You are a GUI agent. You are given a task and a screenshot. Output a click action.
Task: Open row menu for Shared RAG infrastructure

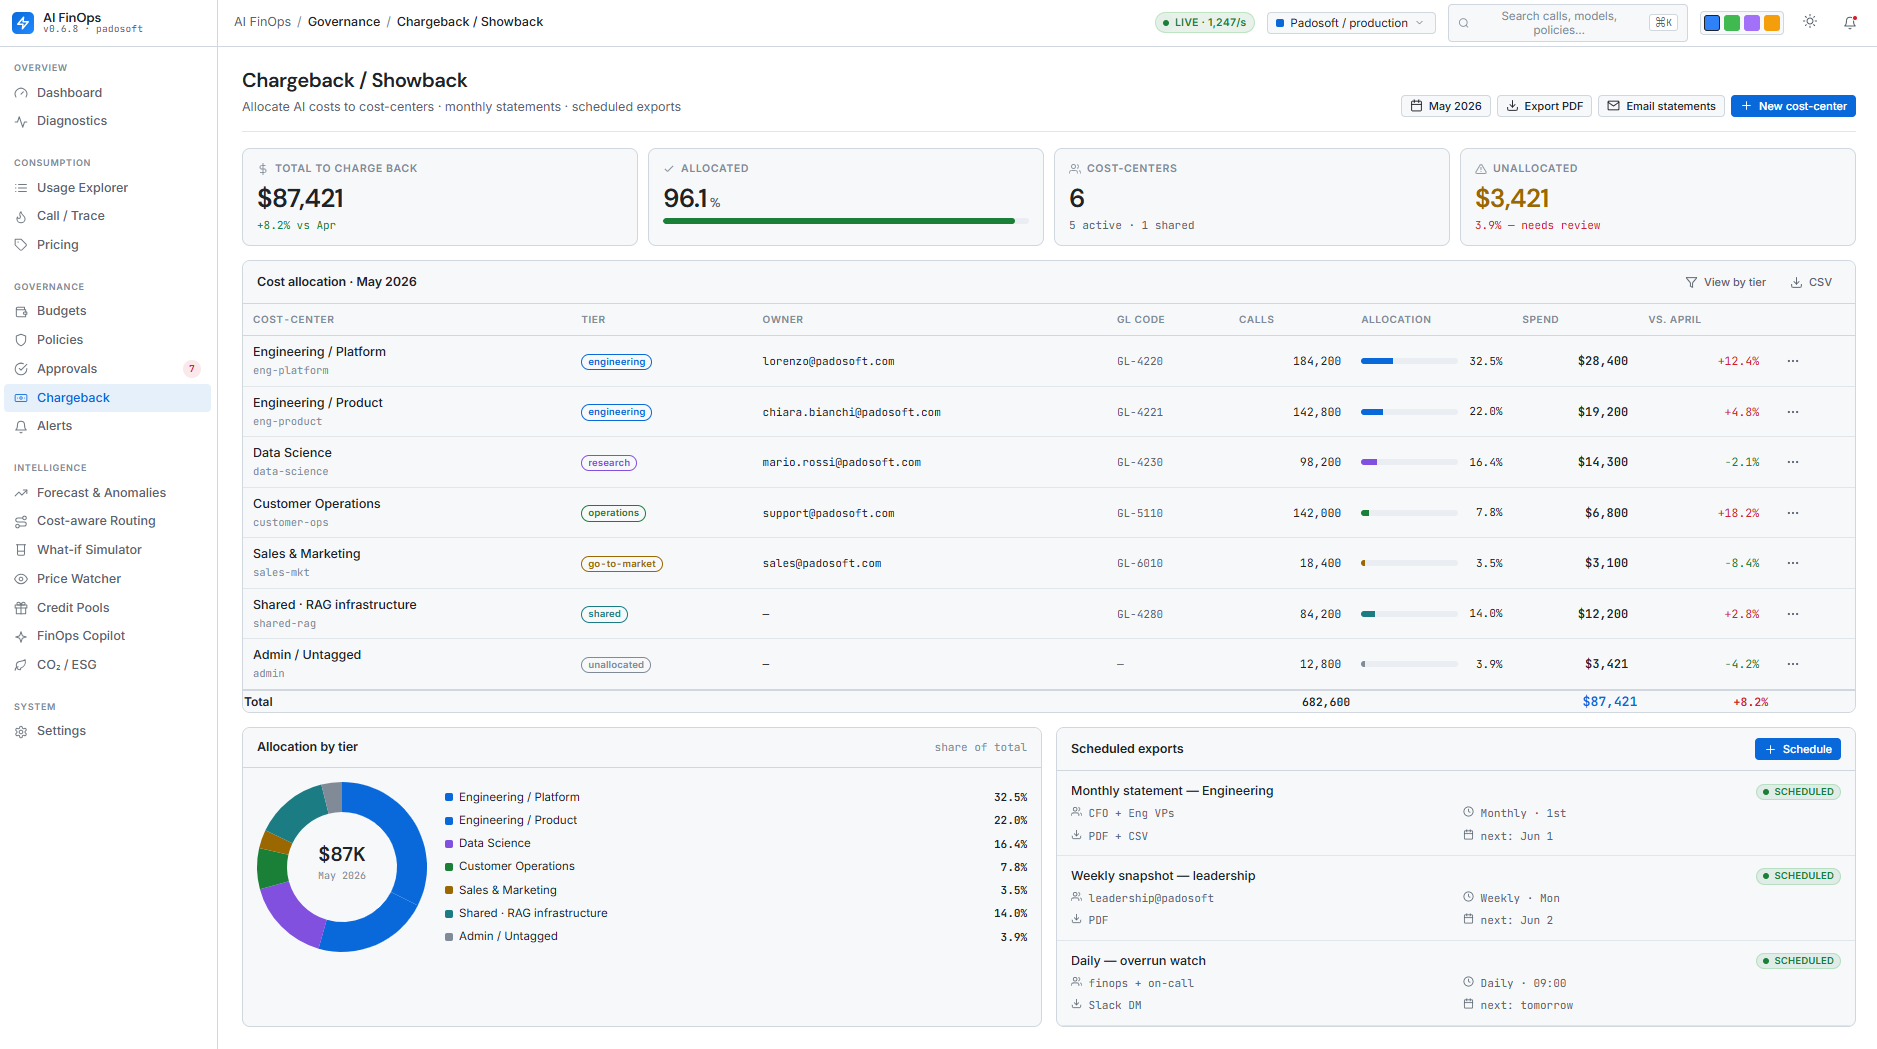(x=1793, y=614)
